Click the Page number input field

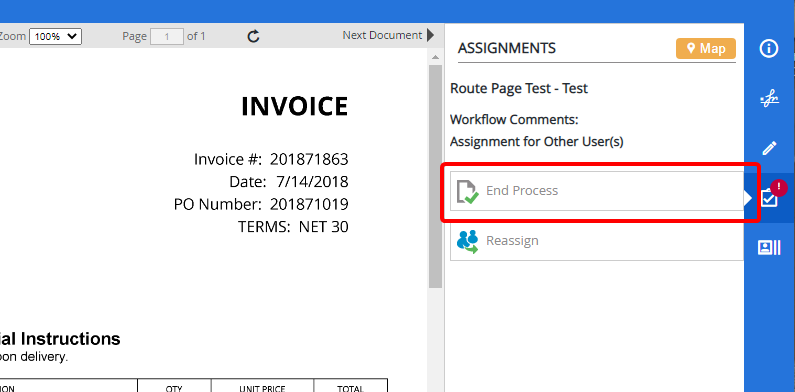167,37
